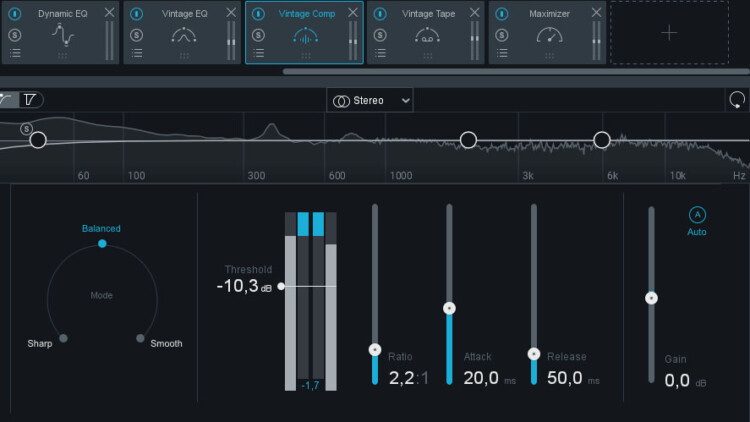Edit the Gain value 0,0 dB
This screenshot has width=750, height=422.
pyautogui.click(x=685, y=381)
